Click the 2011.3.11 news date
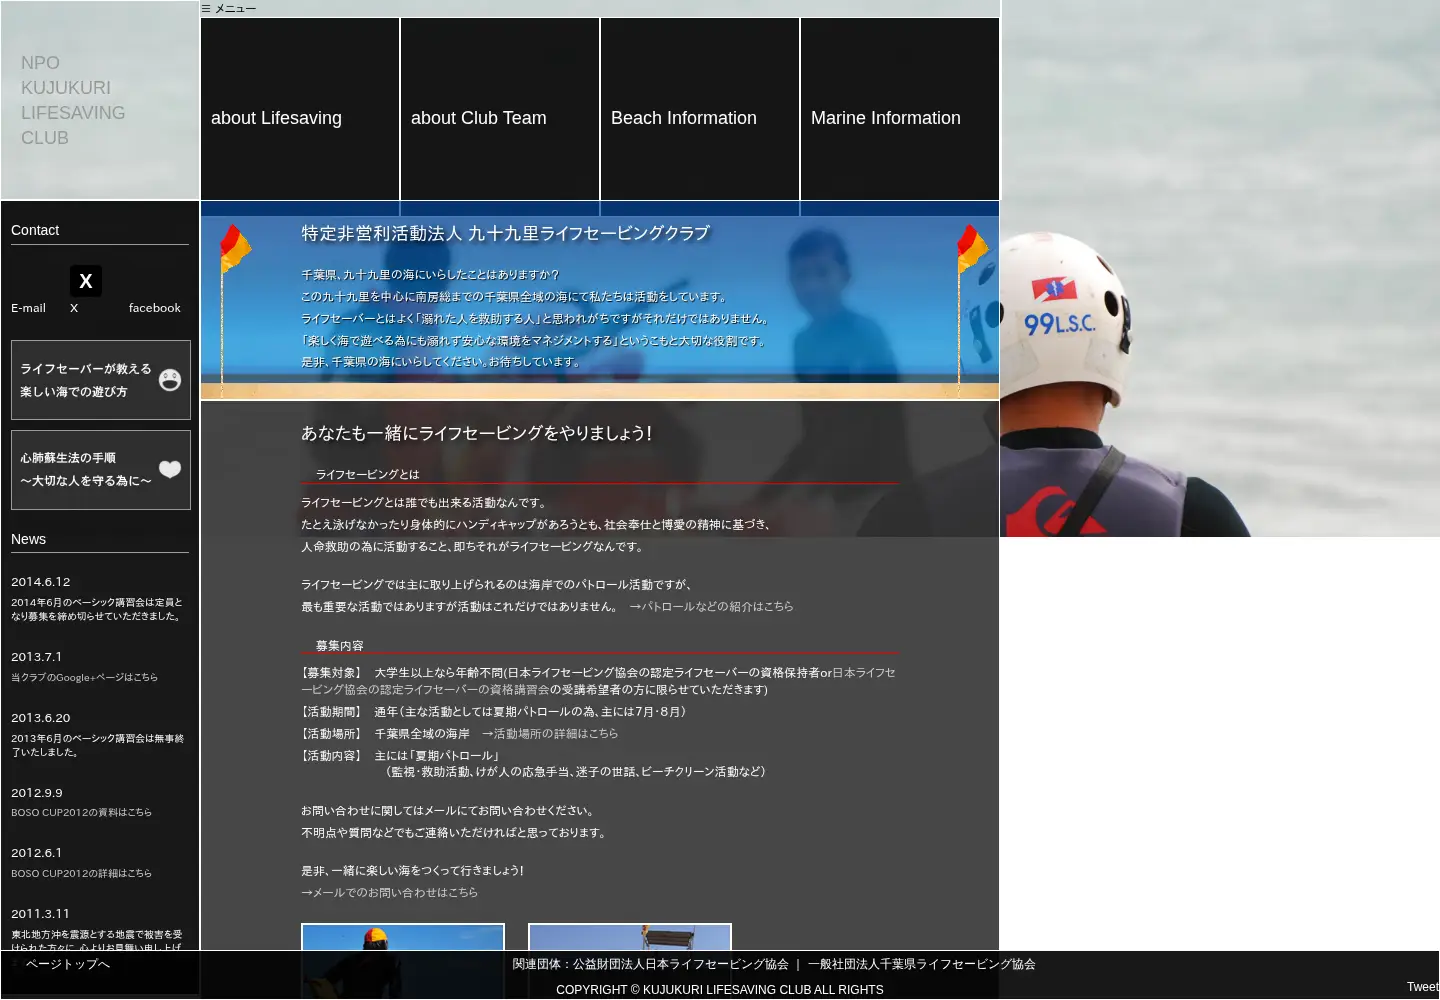 [41, 913]
